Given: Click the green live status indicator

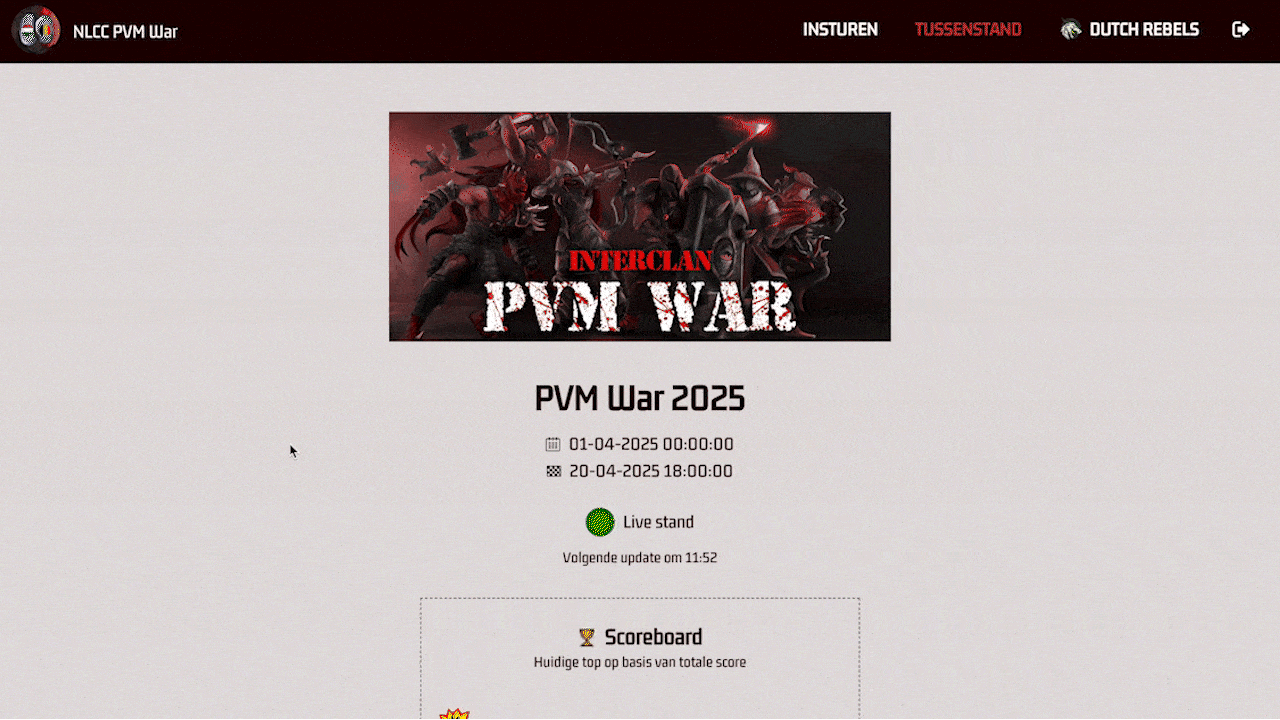Looking at the screenshot, I should 600,522.
